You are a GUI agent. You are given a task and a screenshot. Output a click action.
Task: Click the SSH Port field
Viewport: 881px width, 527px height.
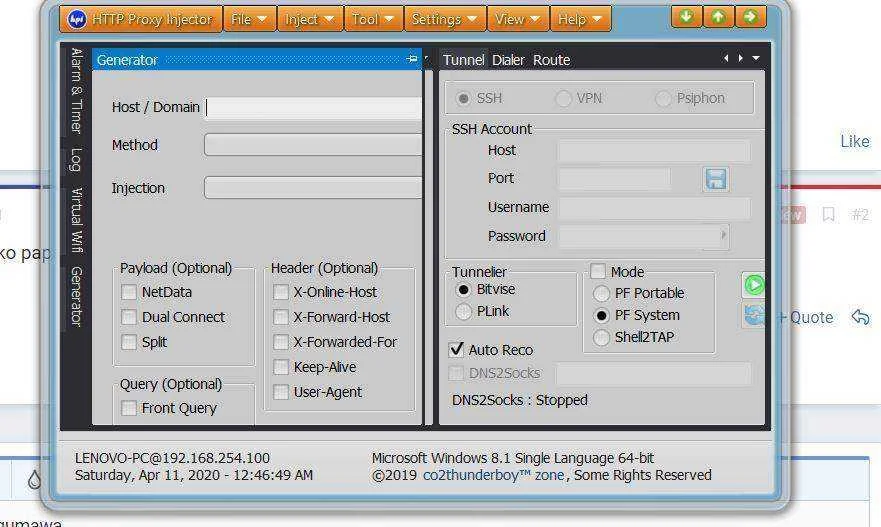coord(615,179)
